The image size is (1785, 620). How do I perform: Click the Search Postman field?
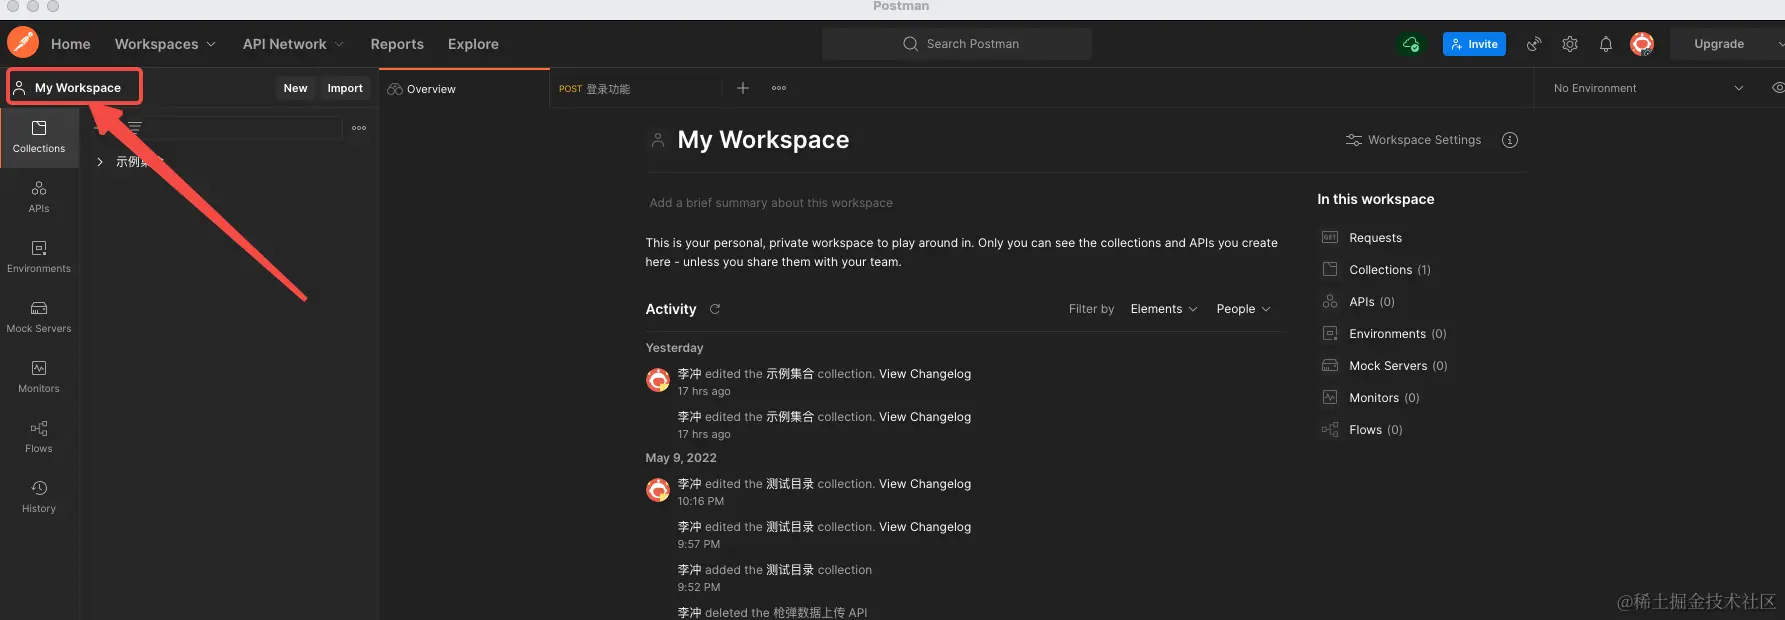click(957, 44)
